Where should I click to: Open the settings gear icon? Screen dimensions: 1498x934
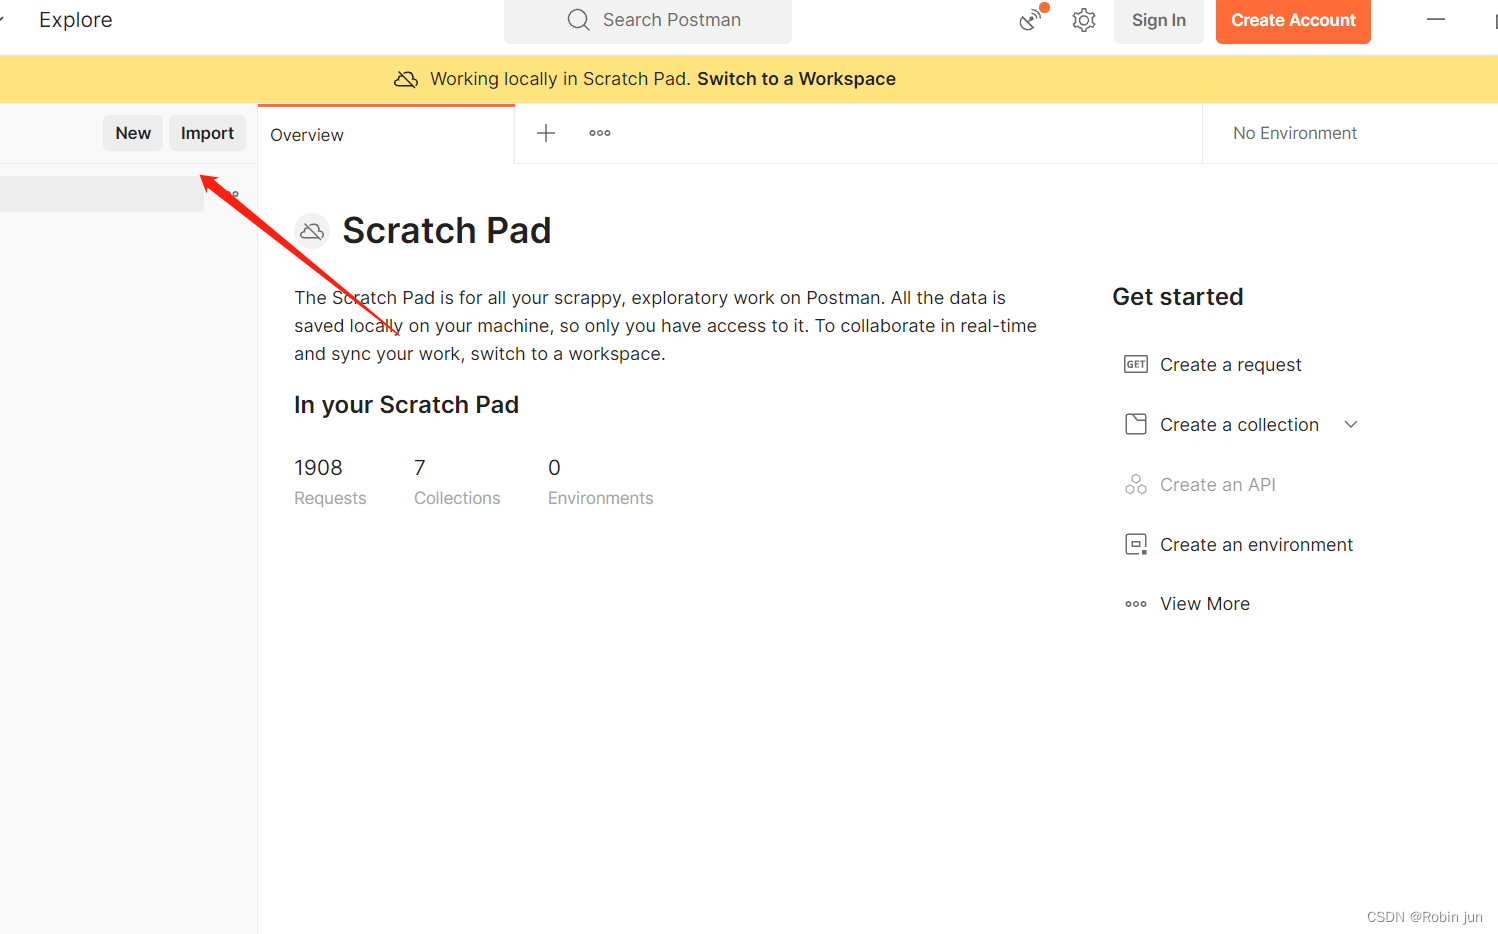click(1084, 20)
